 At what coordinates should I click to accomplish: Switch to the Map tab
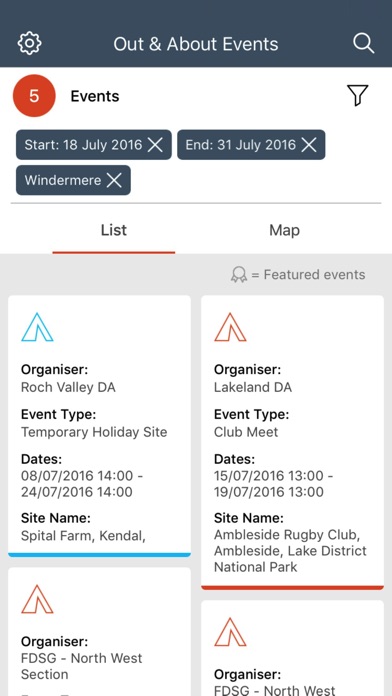(284, 230)
